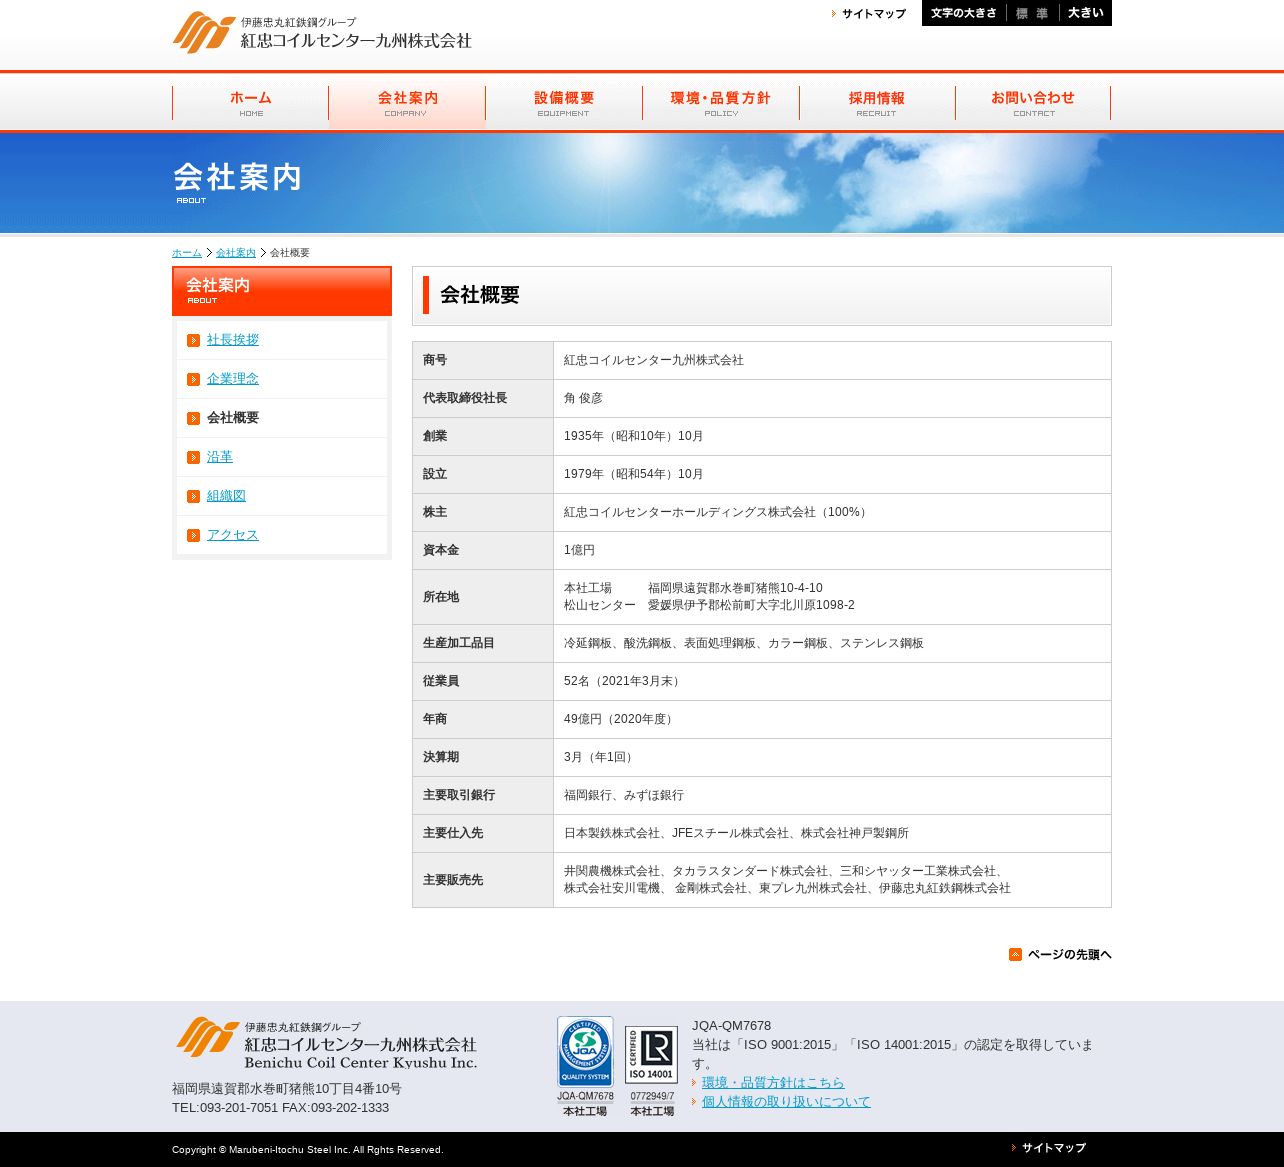Click the 創業 value 1935年（昭和10年）10月
The width and height of the screenshot is (1284, 1167).
point(634,436)
